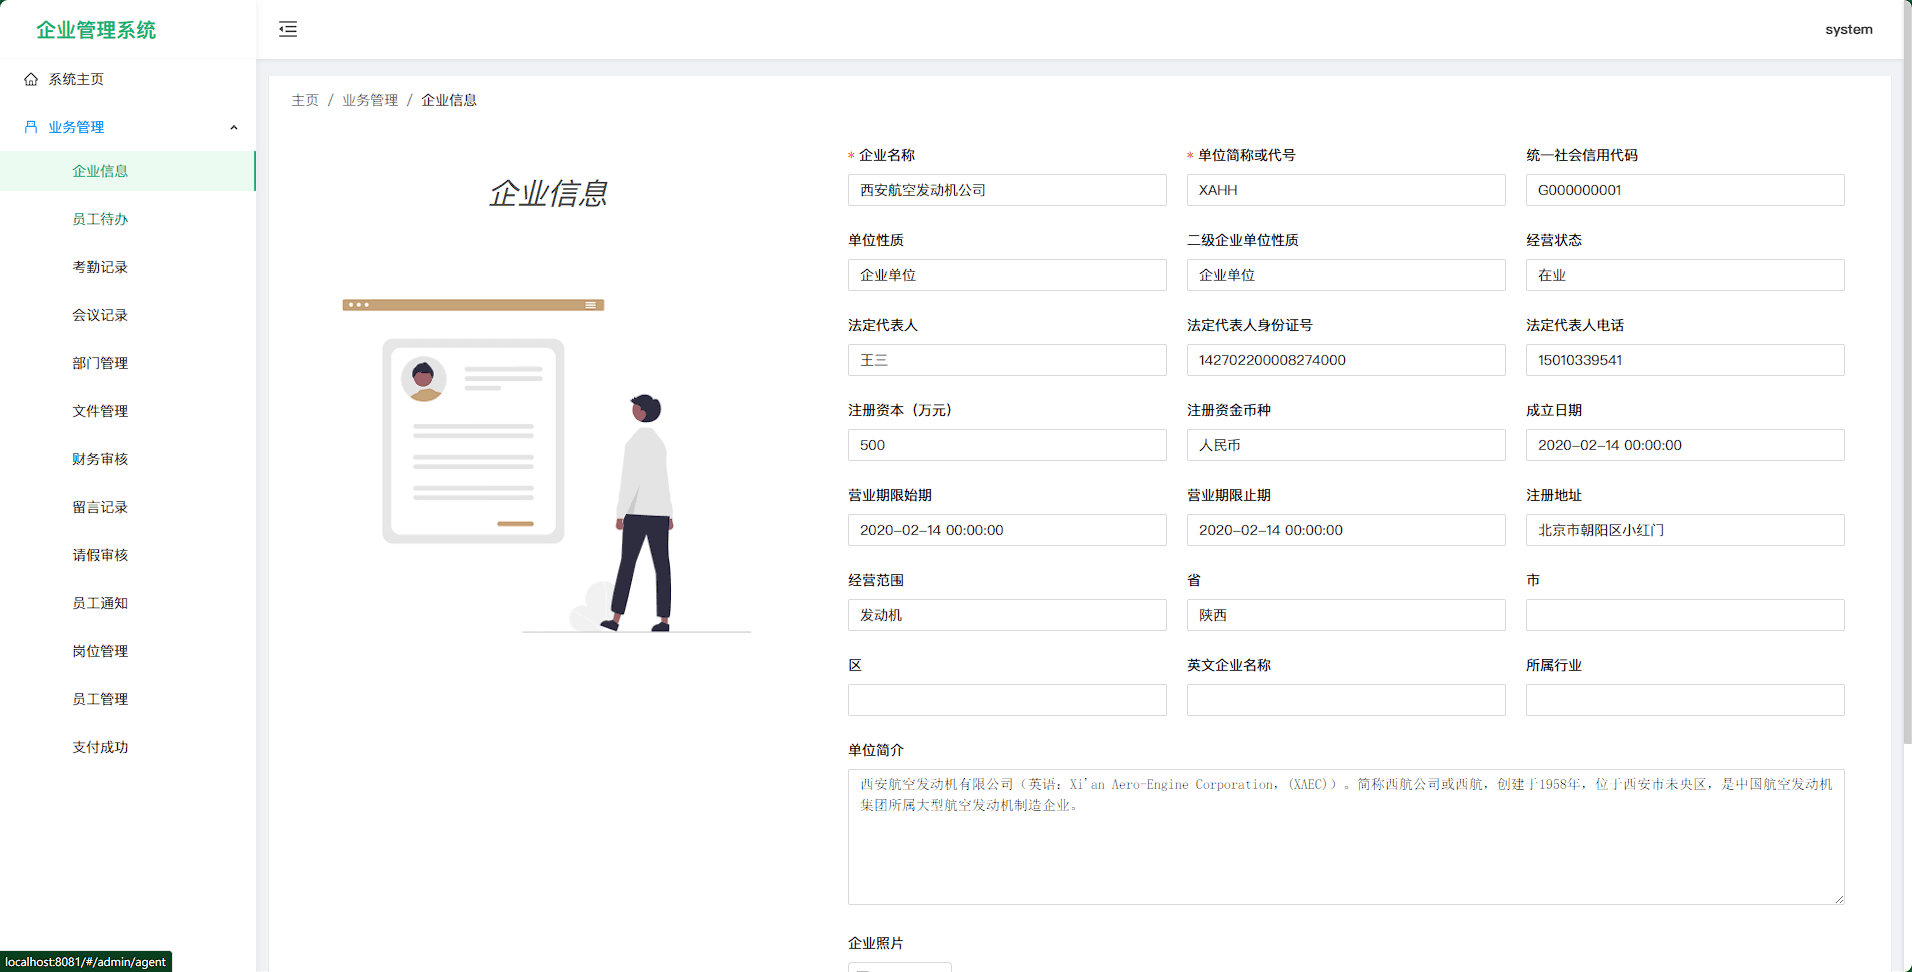1912x972 pixels.
Task: Open the 成立日期 date picker field
Action: tap(1684, 445)
